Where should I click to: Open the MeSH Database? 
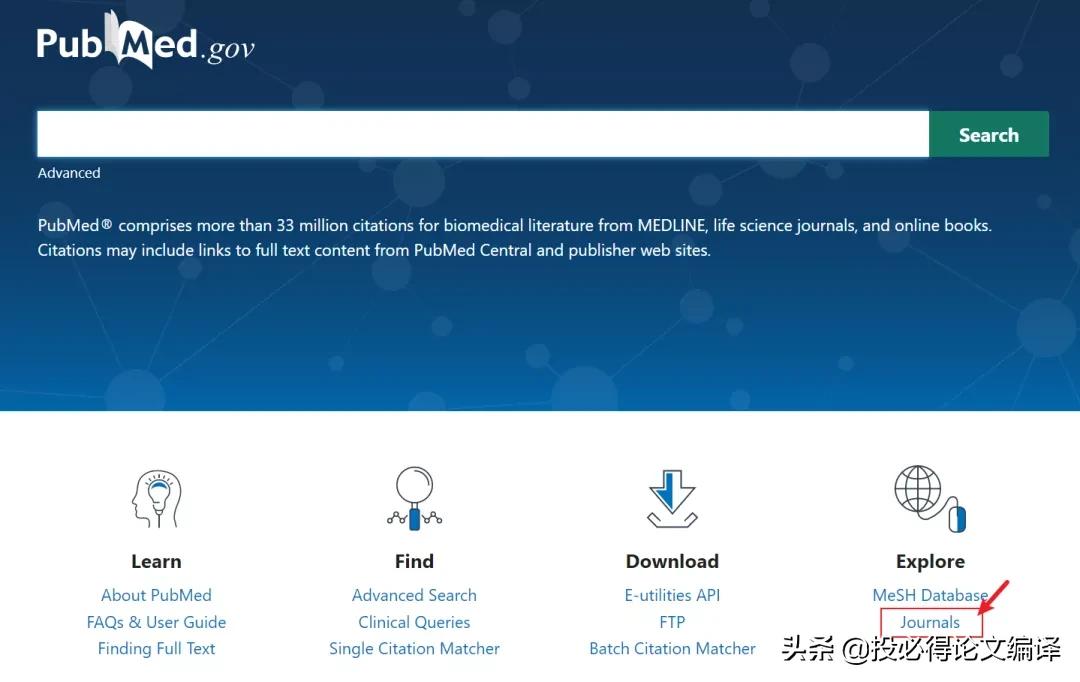tap(930, 594)
